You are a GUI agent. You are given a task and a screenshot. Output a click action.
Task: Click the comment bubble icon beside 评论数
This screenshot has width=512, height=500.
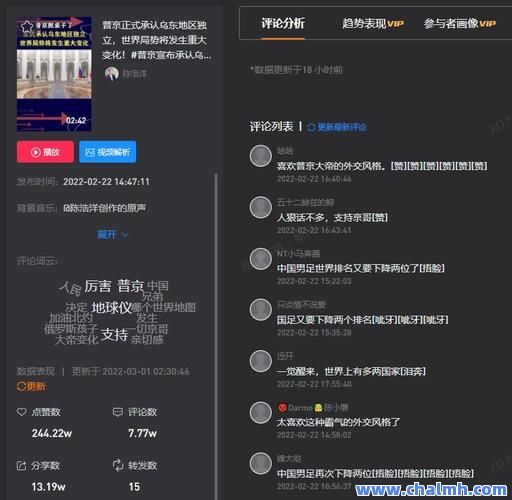[118, 412]
